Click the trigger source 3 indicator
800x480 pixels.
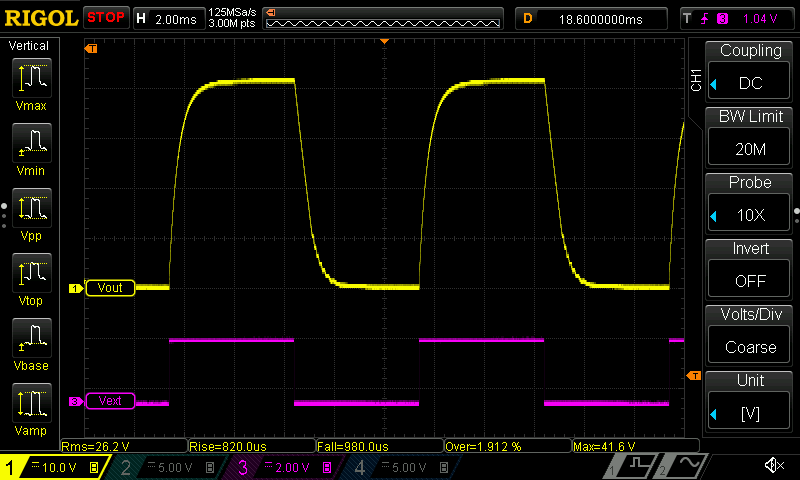pos(722,19)
